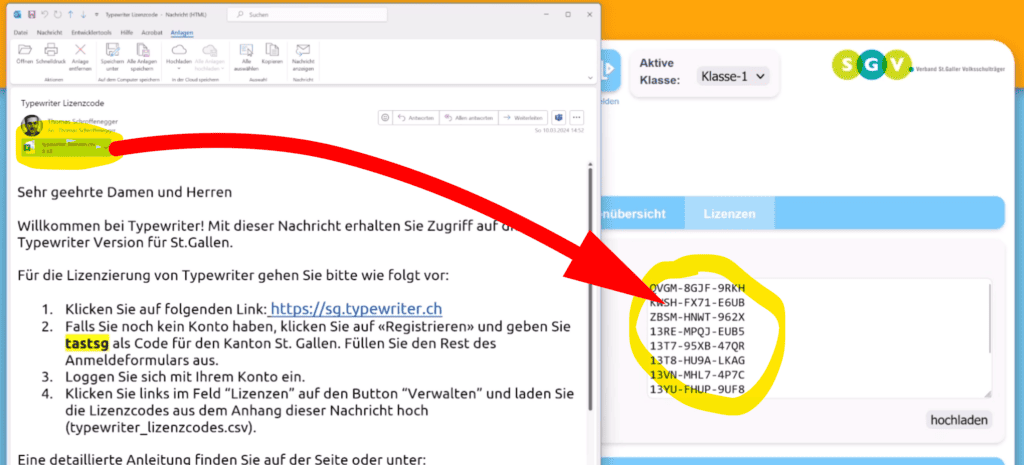Viewport: 1024px width, 465px height.
Task: Click the Öffnen attachment icon in ribbon
Action: tap(25, 50)
